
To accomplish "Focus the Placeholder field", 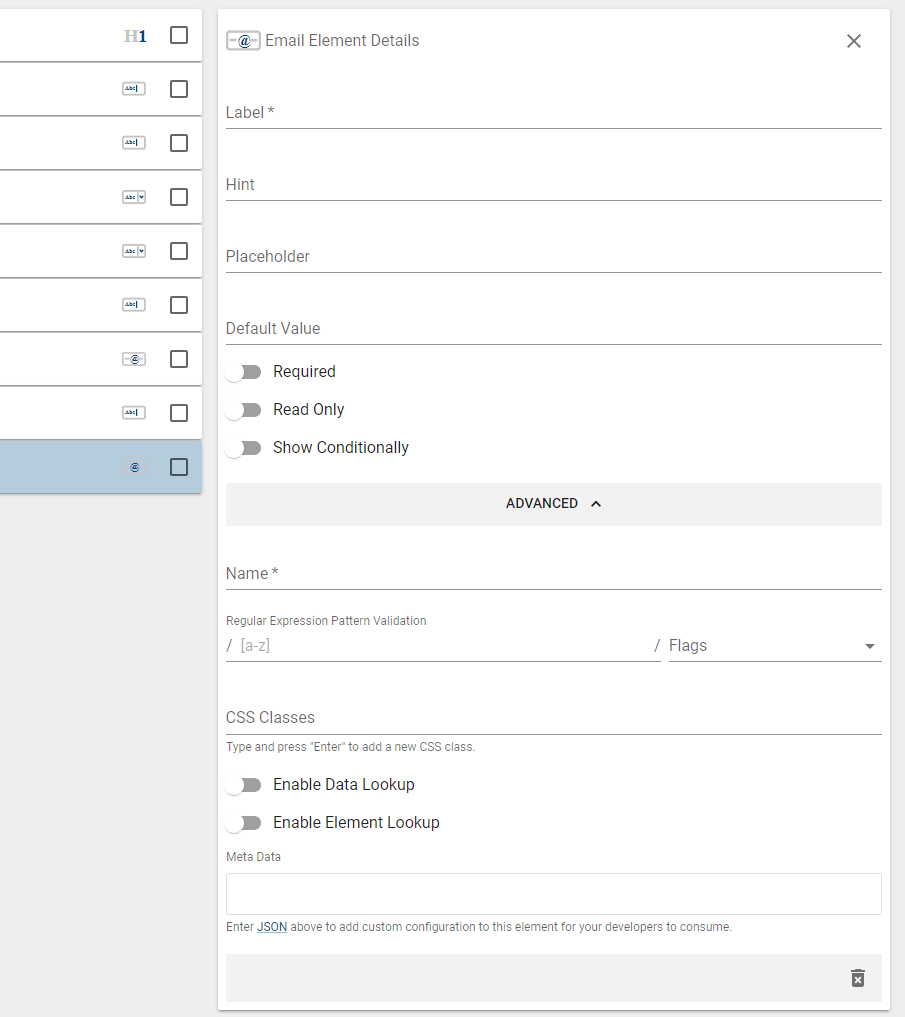I will tap(553, 257).
